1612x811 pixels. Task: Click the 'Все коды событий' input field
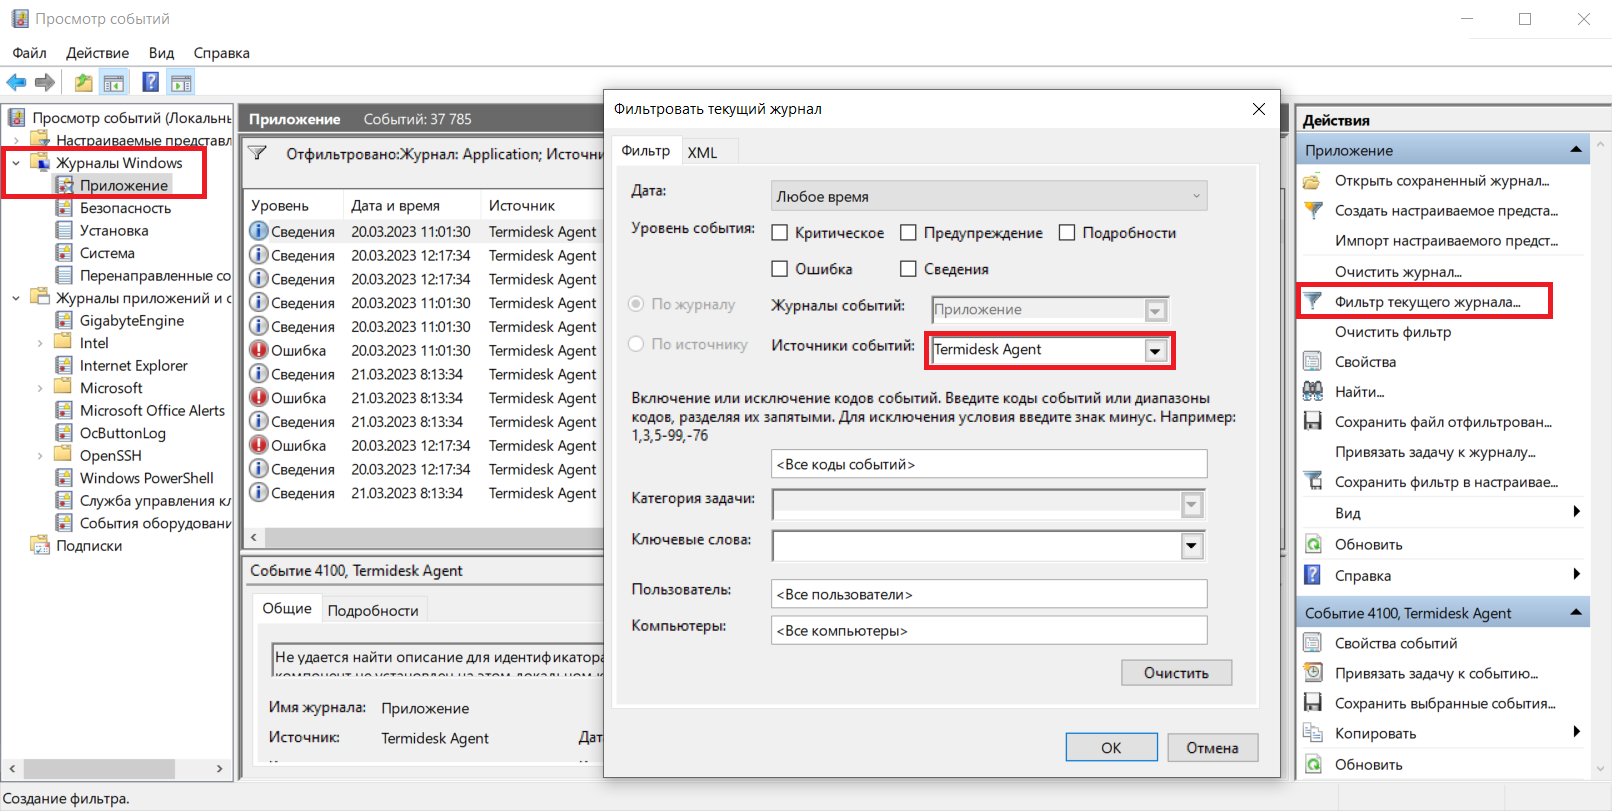tap(988, 464)
